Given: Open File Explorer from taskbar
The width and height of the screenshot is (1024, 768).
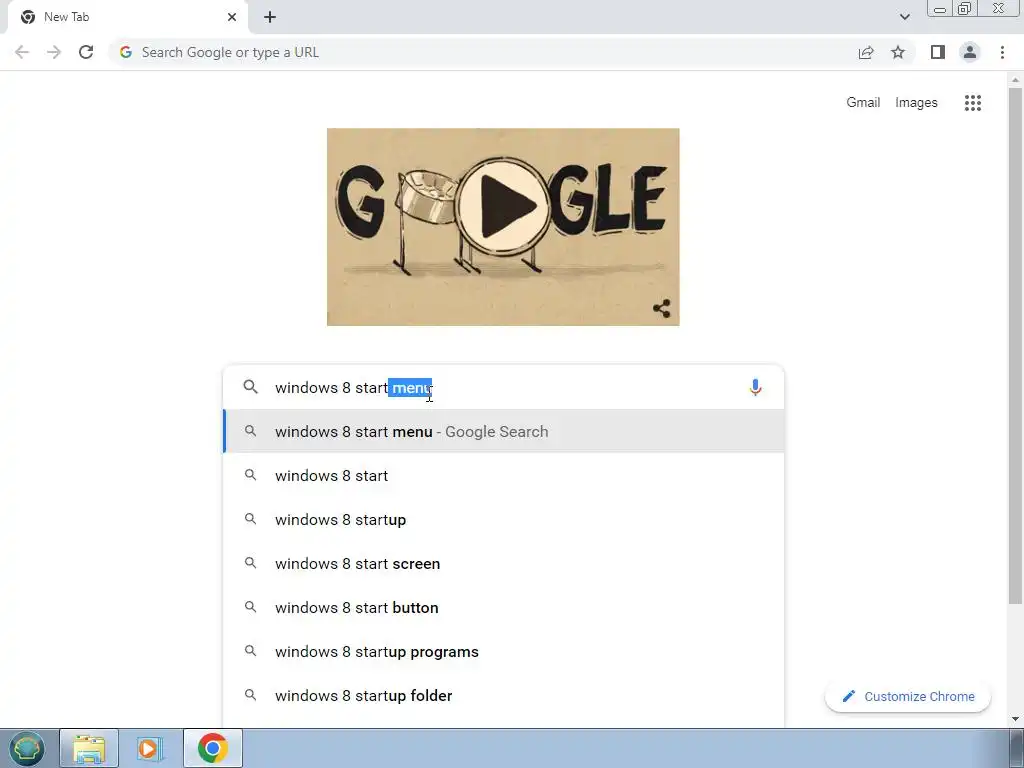Looking at the screenshot, I should [x=89, y=748].
